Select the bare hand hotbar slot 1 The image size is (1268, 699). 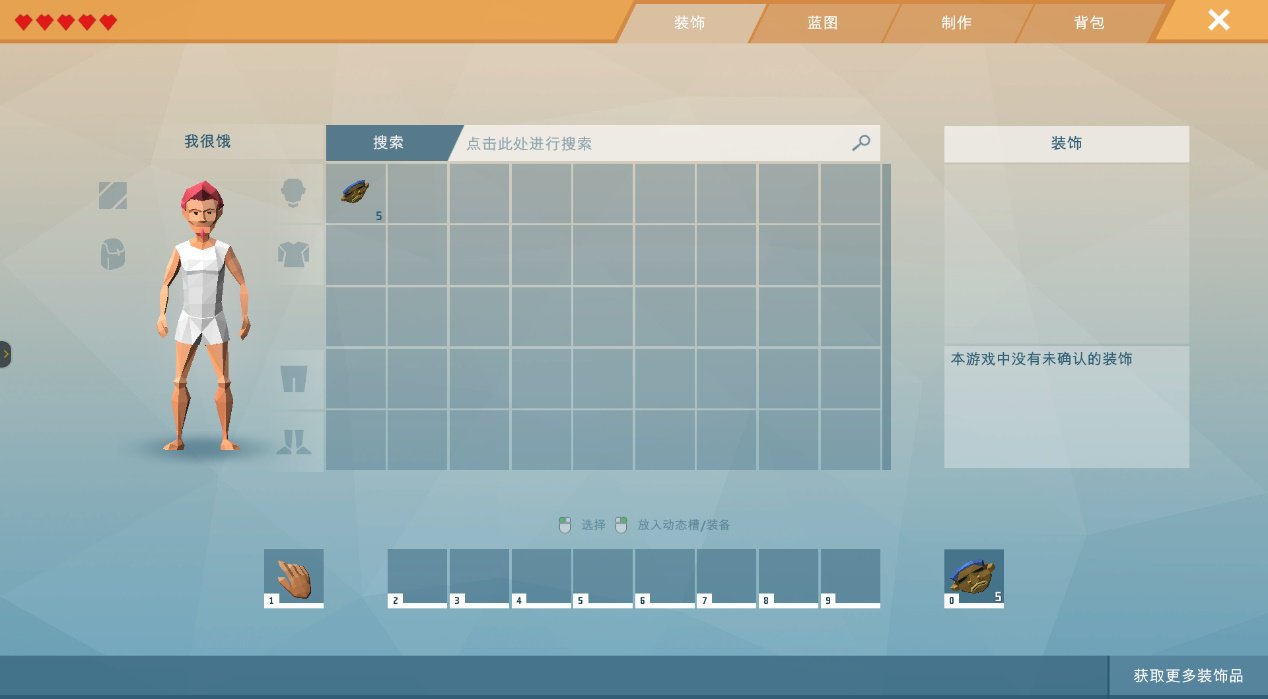[293, 577]
